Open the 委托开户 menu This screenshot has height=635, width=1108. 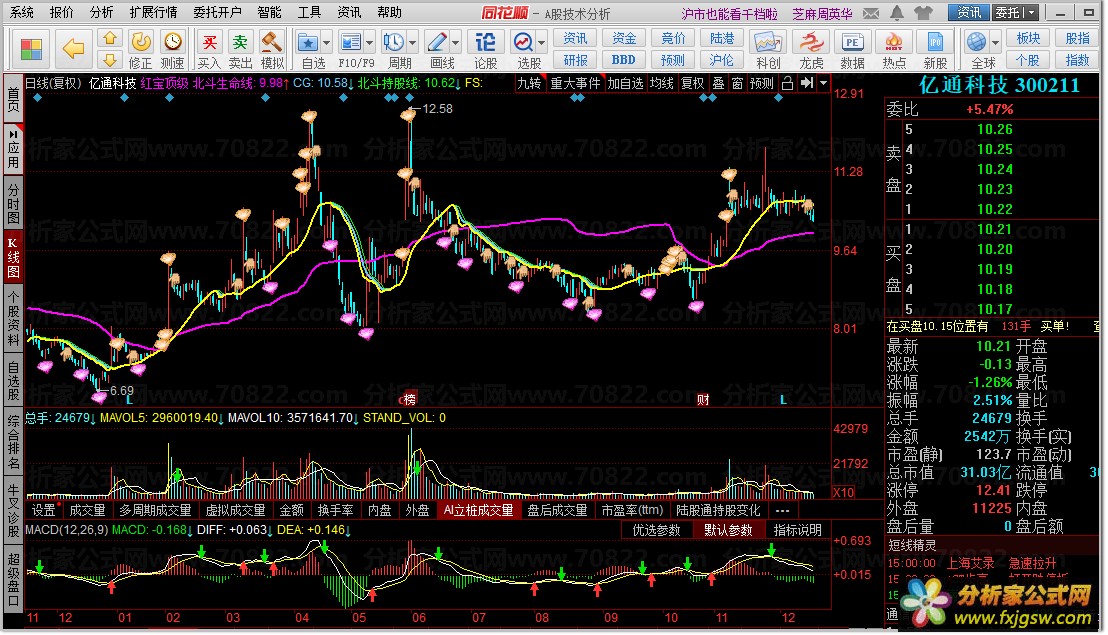[x=218, y=13]
